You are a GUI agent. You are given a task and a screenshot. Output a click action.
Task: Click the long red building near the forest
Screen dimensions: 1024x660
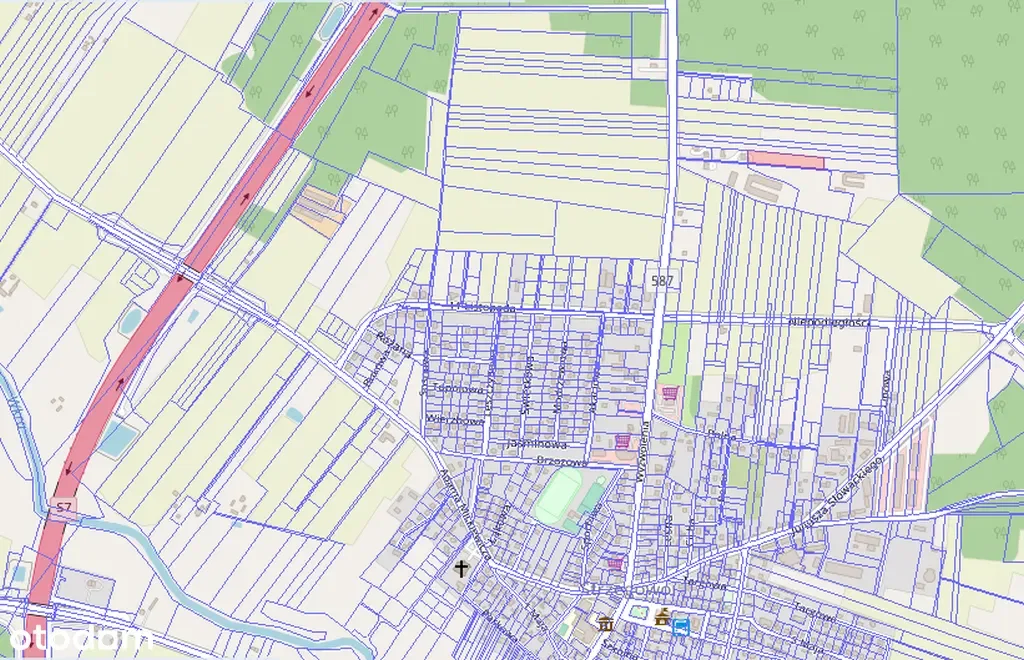[x=786, y=160]
